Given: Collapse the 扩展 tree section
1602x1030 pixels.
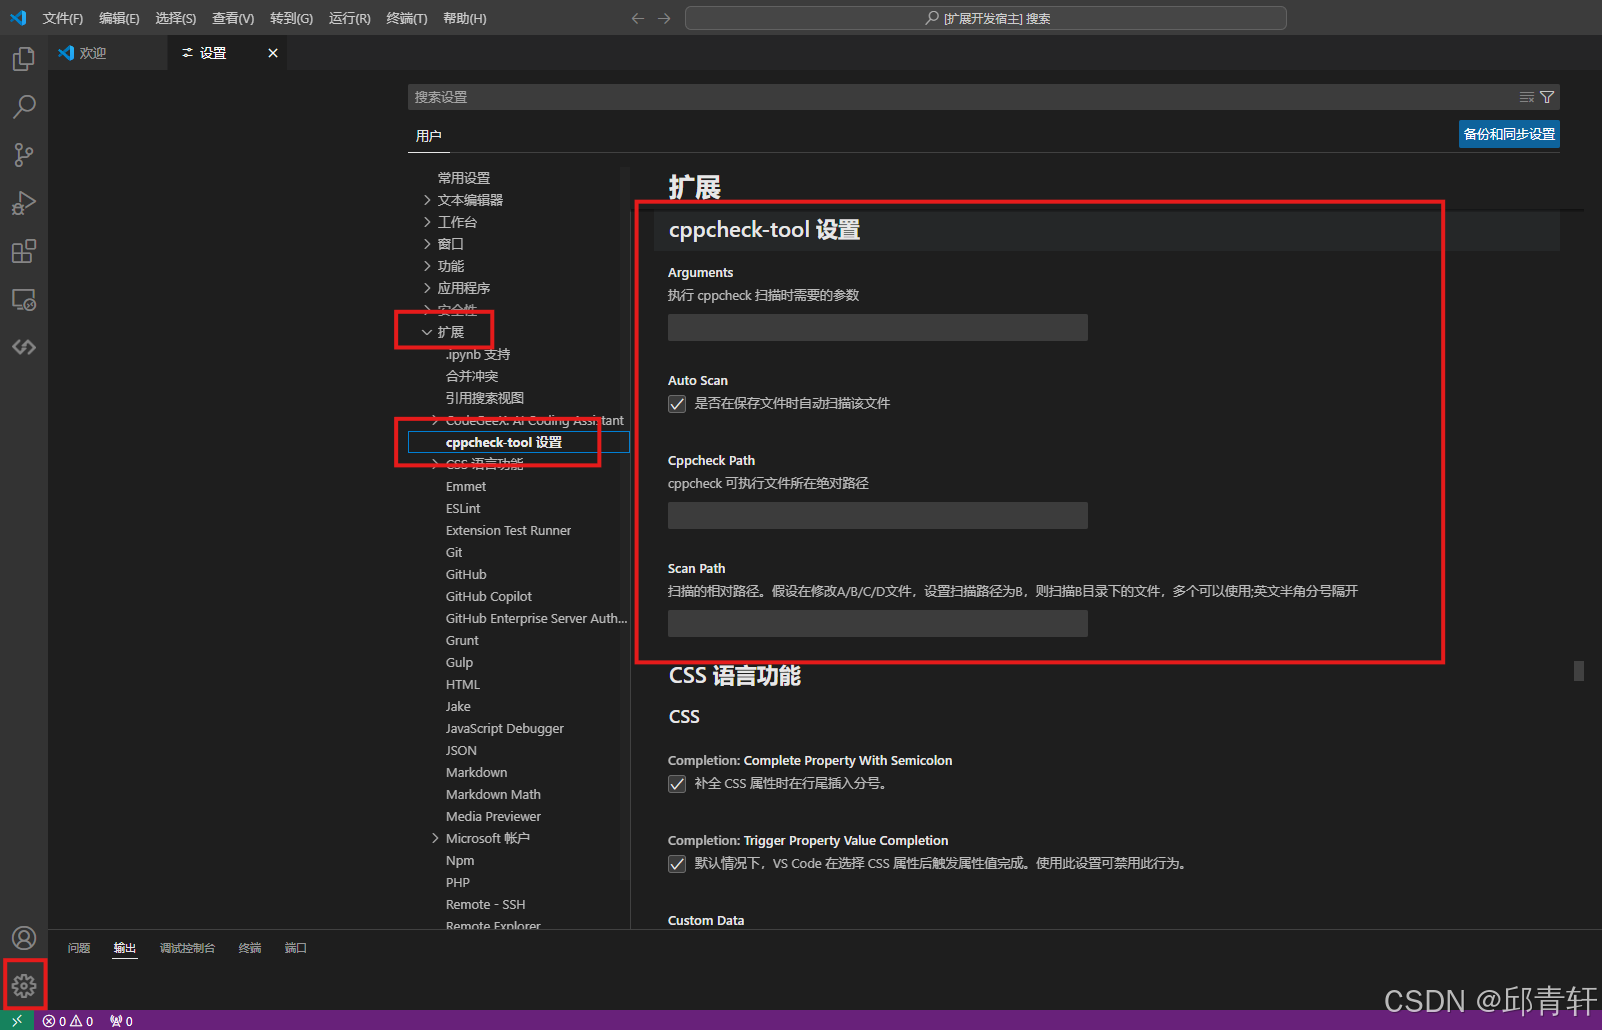Looking at the screenshot, I should (x=427, y=332).
